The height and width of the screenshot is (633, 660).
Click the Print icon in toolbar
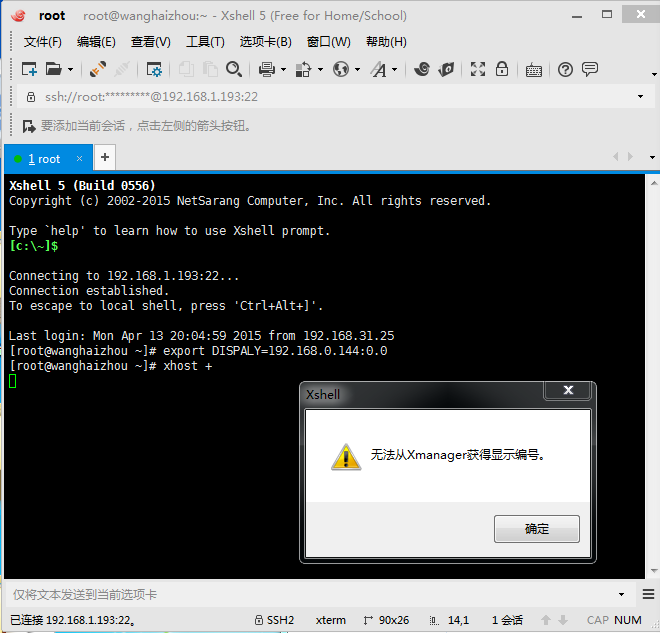267,69
